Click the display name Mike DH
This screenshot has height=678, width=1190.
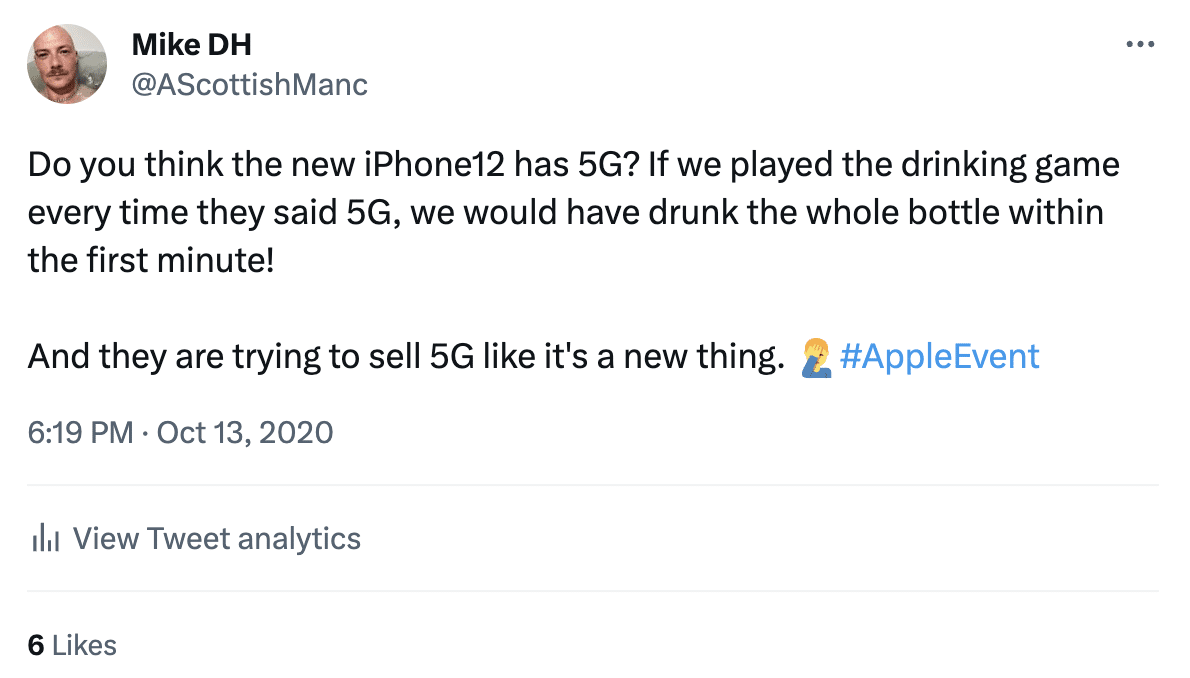(x=191, y=46)
